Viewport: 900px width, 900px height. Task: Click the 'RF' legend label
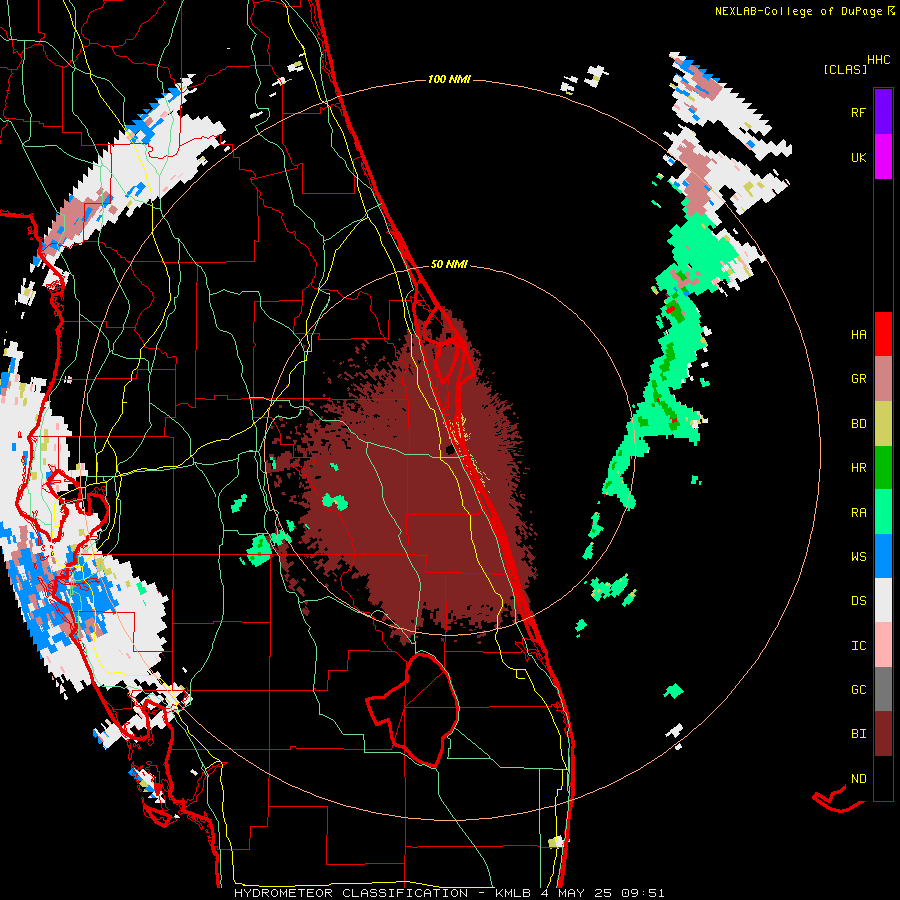tap(858, 112)
